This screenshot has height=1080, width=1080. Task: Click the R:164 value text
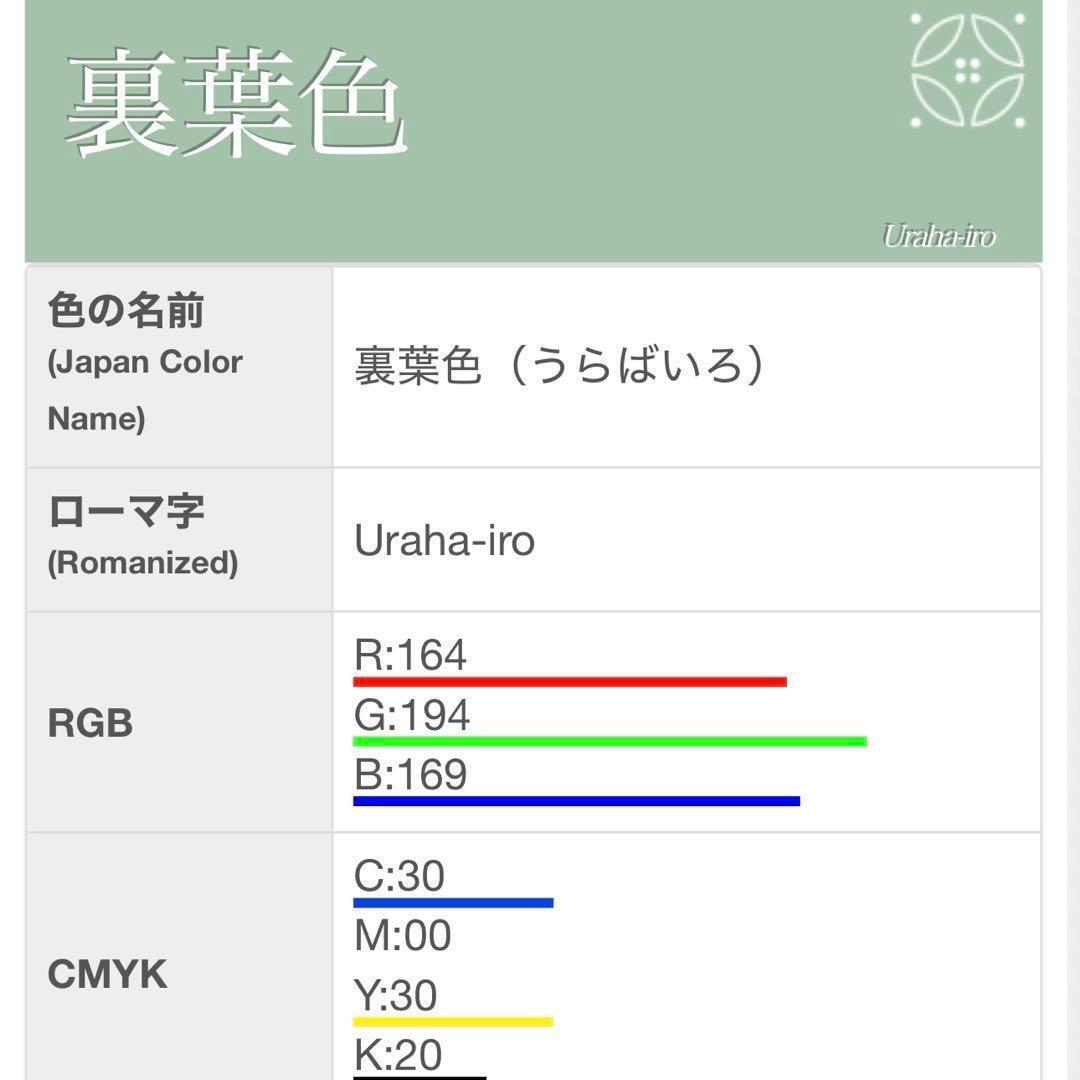click(411, 656)
